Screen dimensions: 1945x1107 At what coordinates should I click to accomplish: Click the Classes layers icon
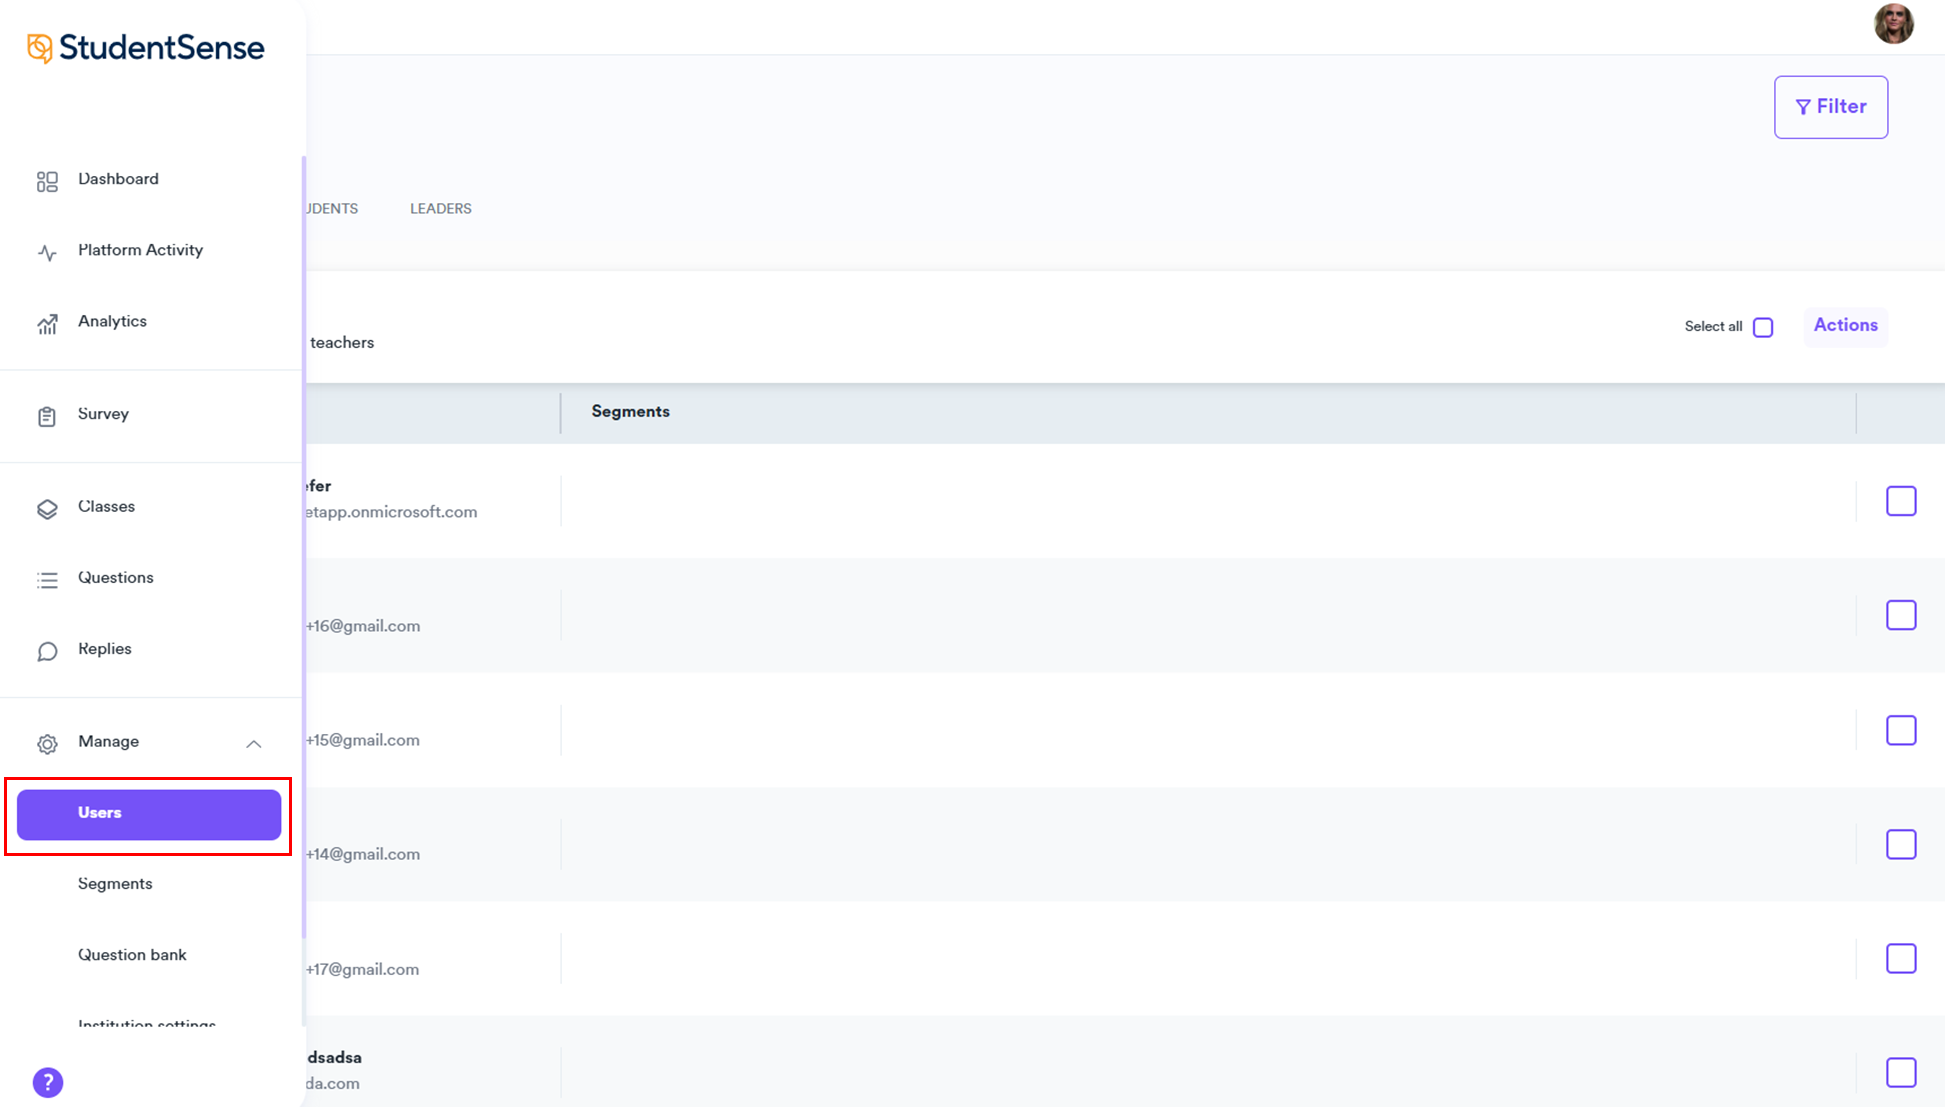[47, 509]
